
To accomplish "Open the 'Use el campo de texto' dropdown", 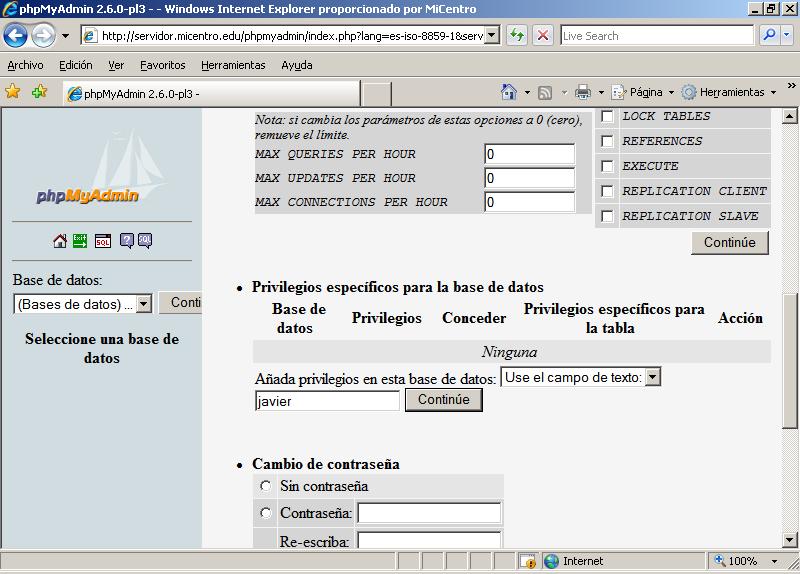I will 653,377.
